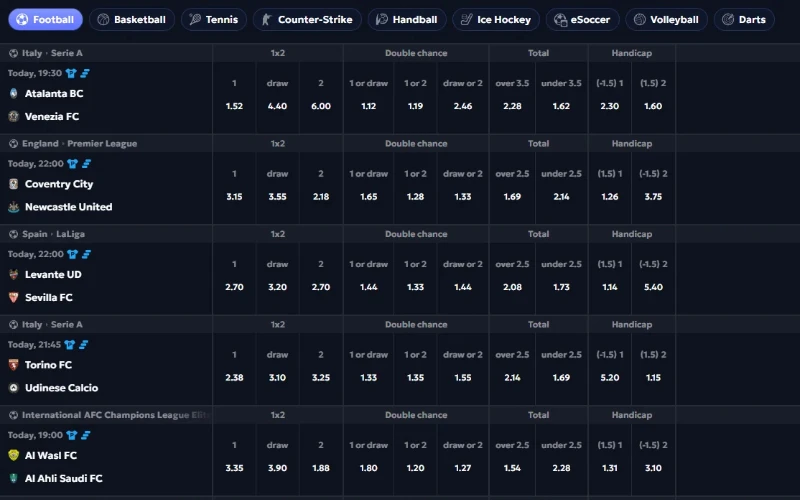This screenshot has width=800, height=500.
Task: Click the jersey icon in Levante UD match
Action: (72, 254)
